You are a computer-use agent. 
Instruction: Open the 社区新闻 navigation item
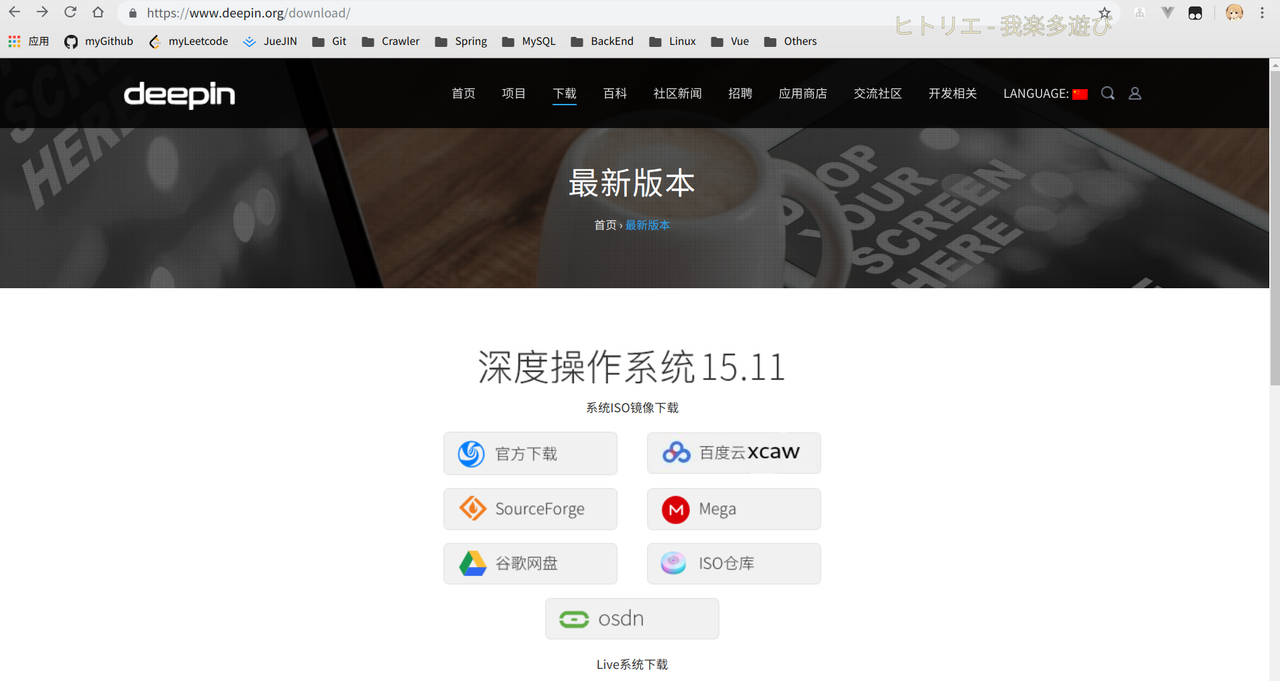tap(678, 93)
